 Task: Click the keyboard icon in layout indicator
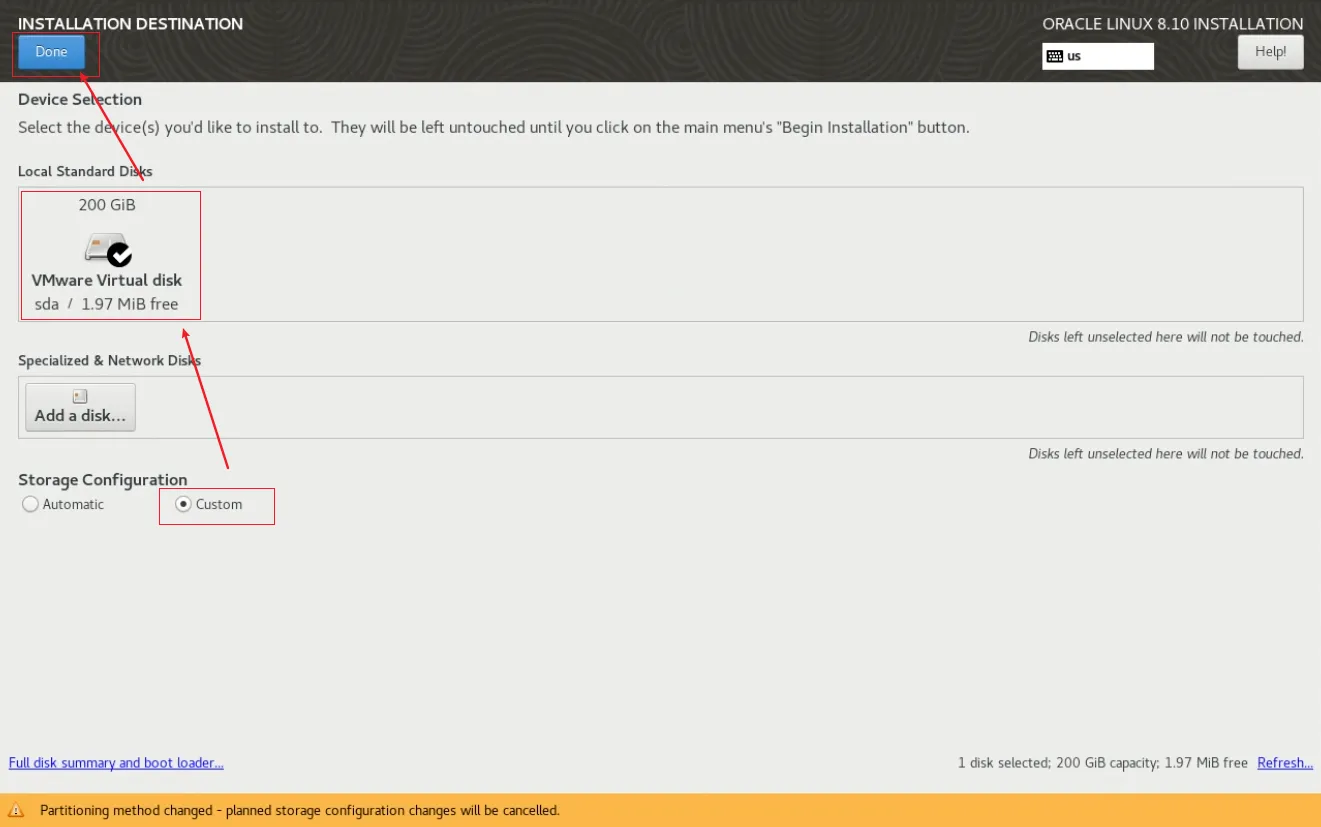tap(1054, 56)
